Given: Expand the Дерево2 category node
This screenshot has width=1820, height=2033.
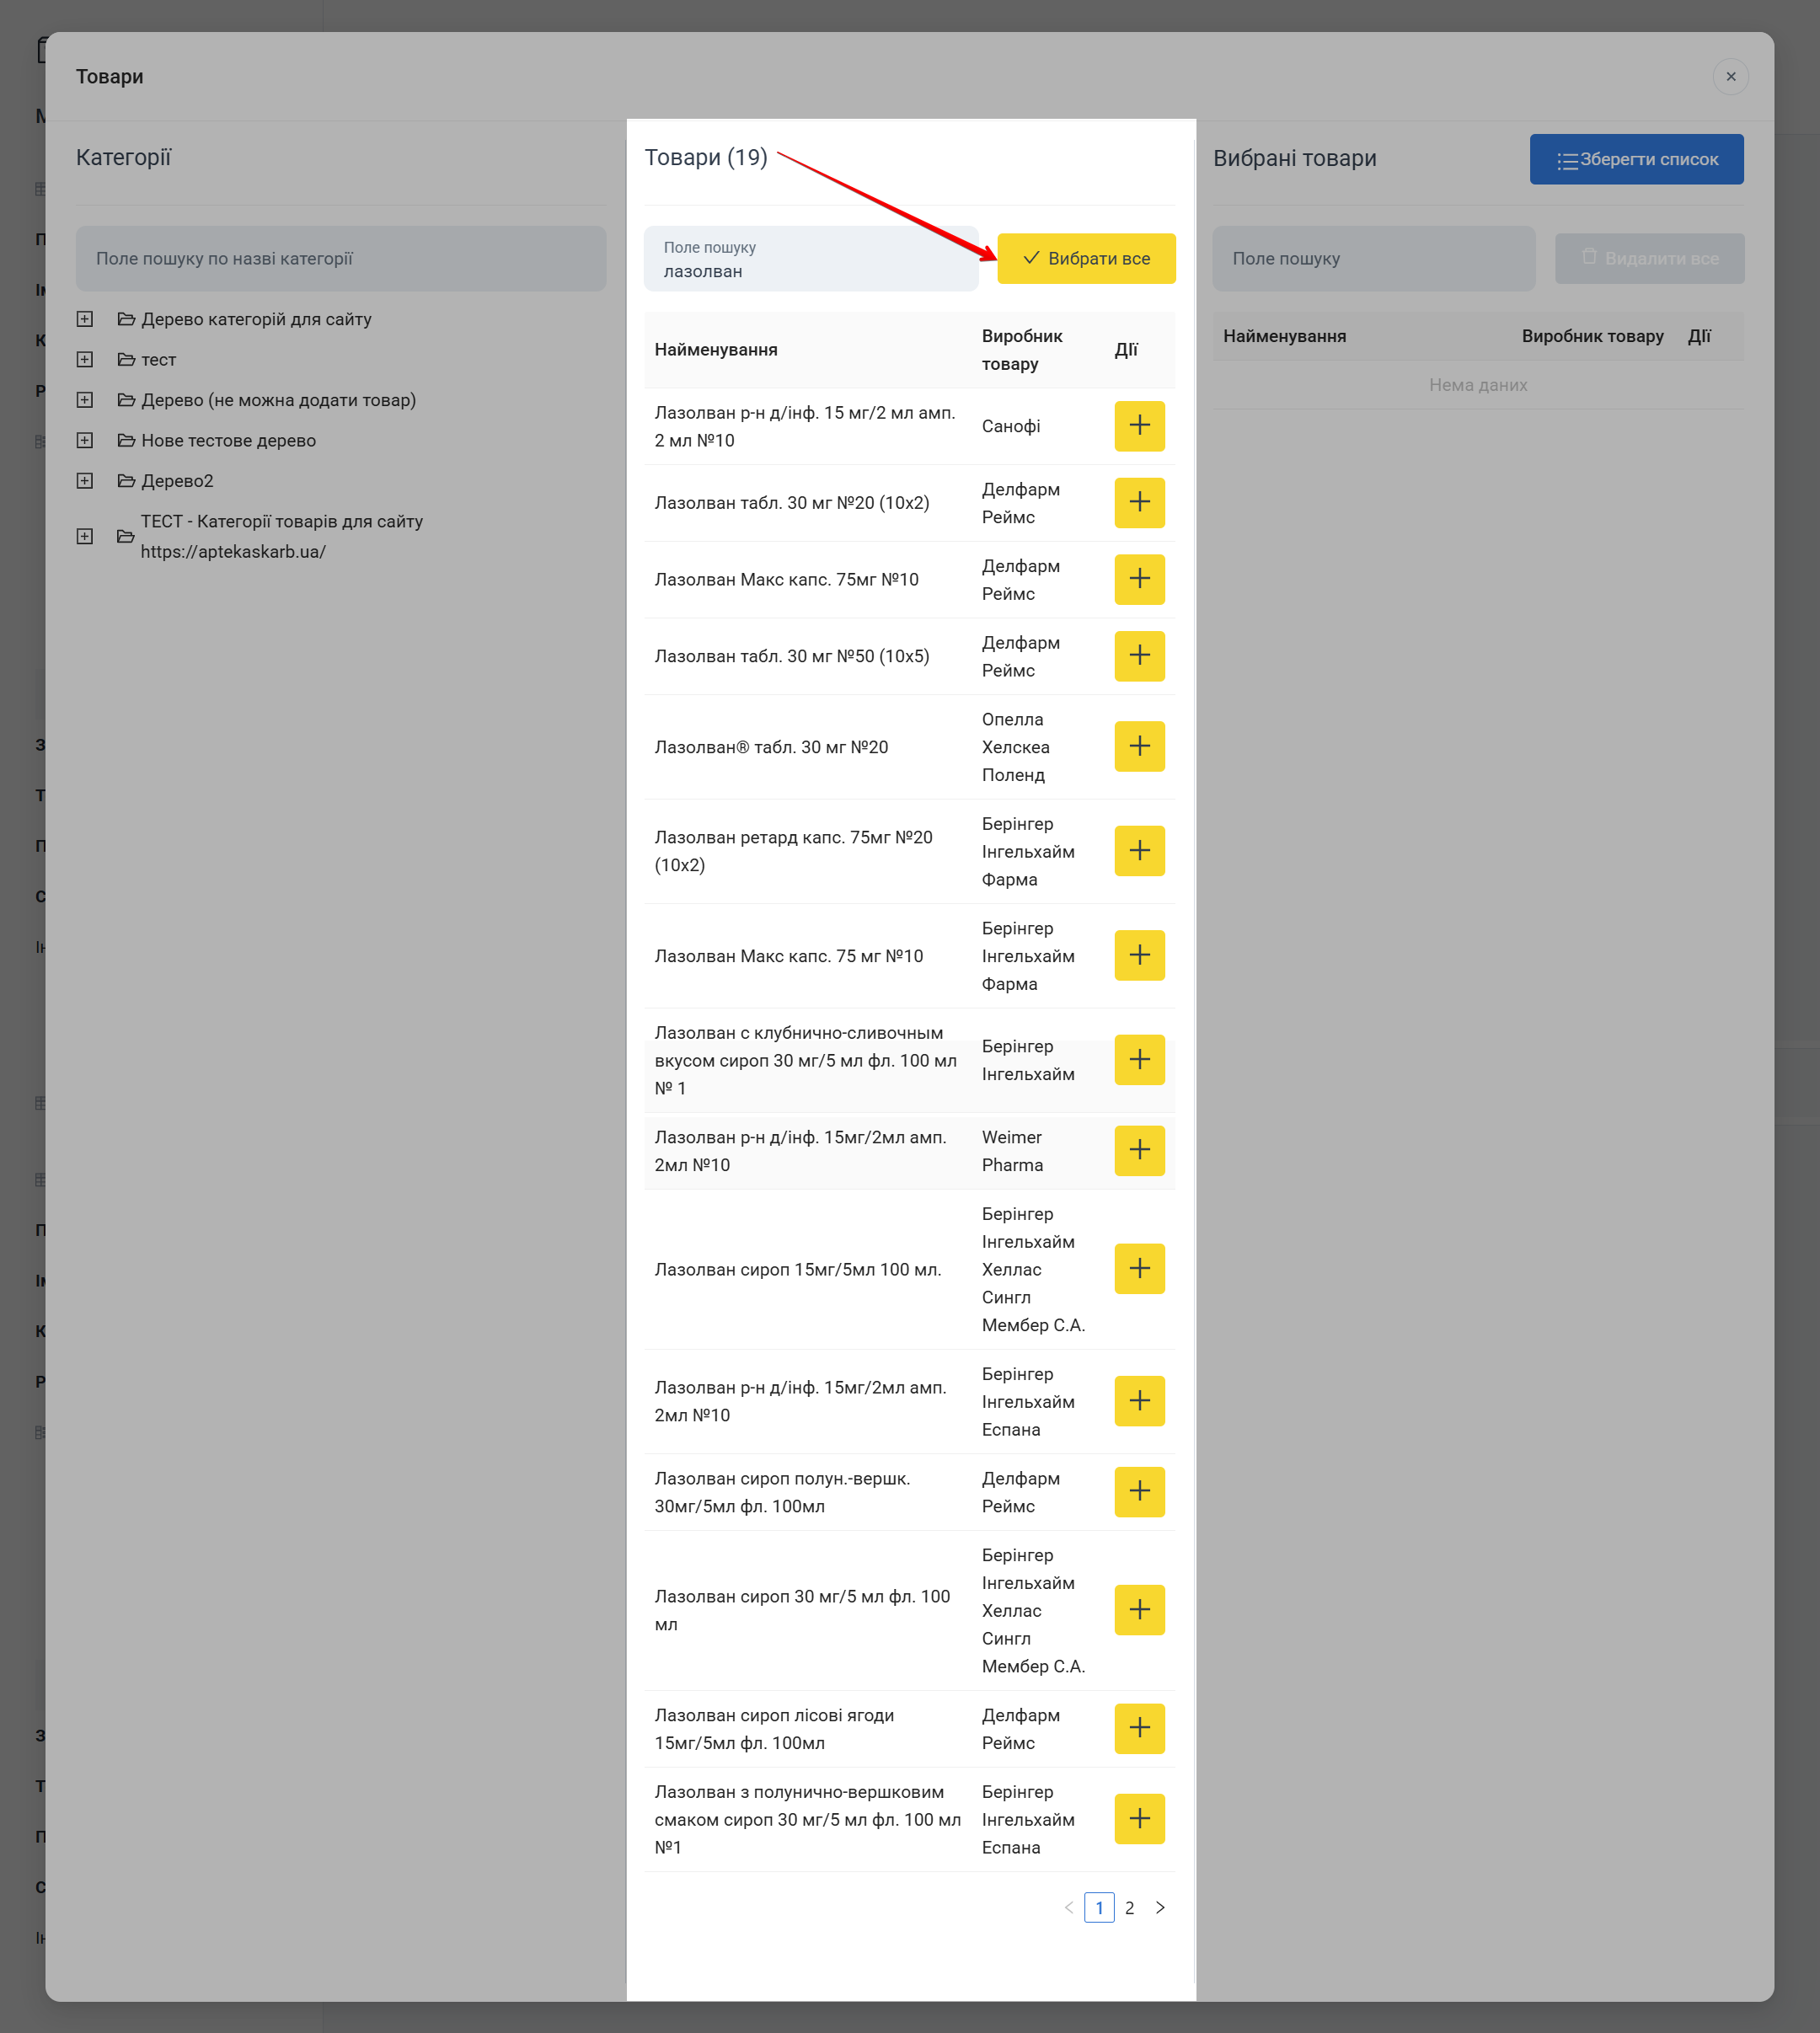Looking at the screenshot, I should click(85, 481).
